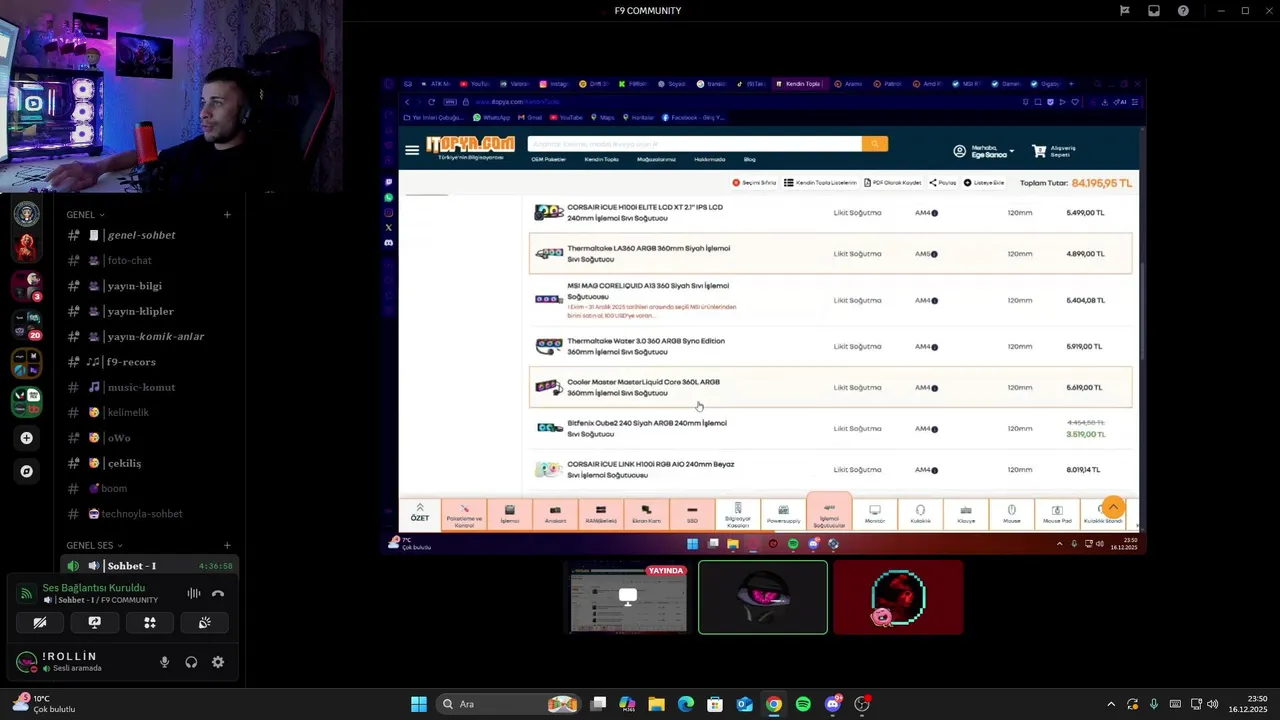
Task: Toggle camera in voice panel
Action: [40, 622]
